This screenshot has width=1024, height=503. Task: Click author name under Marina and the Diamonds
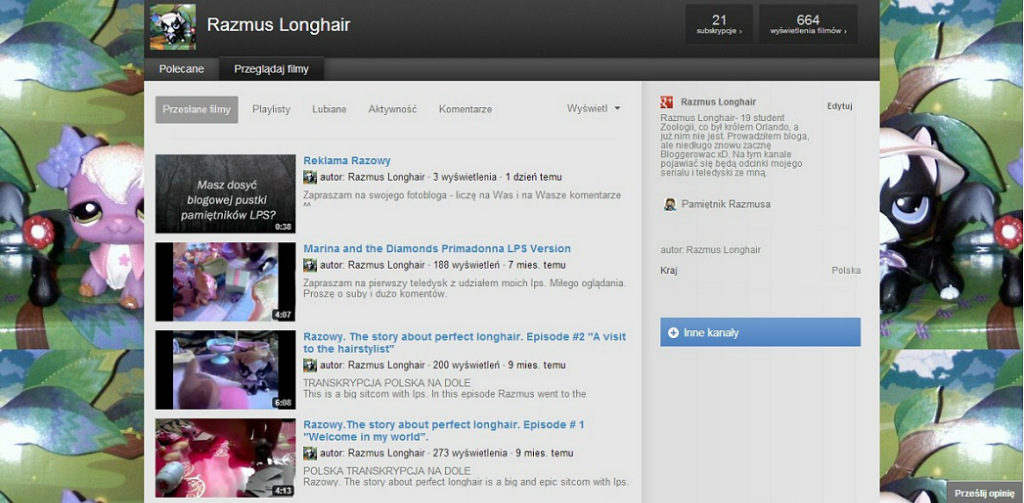[x=386, y=265]
